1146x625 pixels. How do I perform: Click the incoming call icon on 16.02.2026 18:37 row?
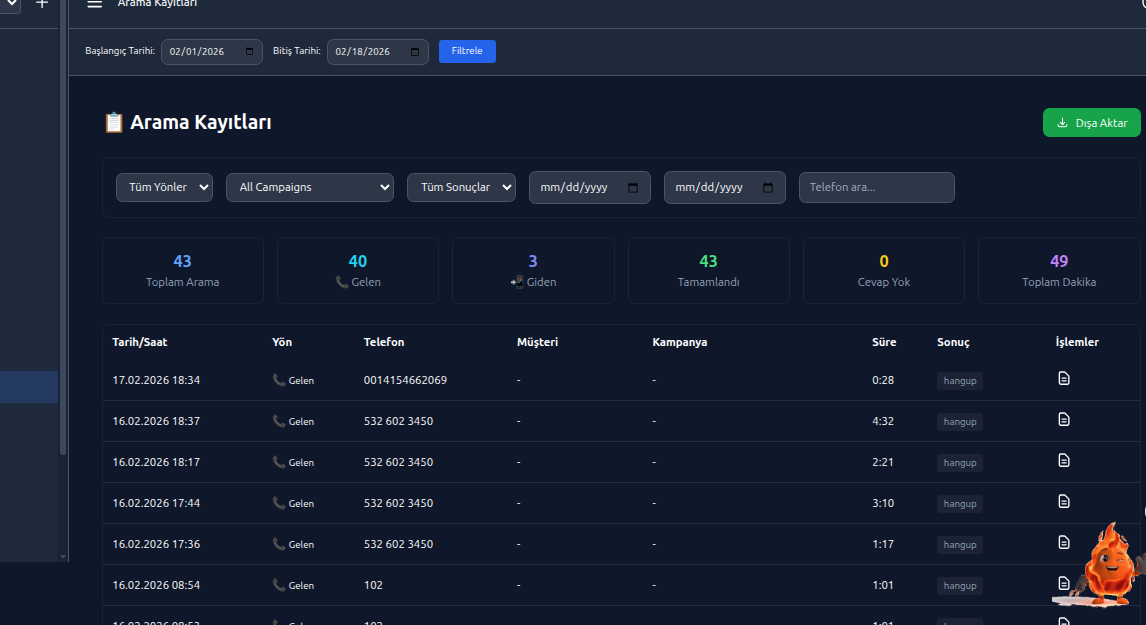(x=277, y=420)
